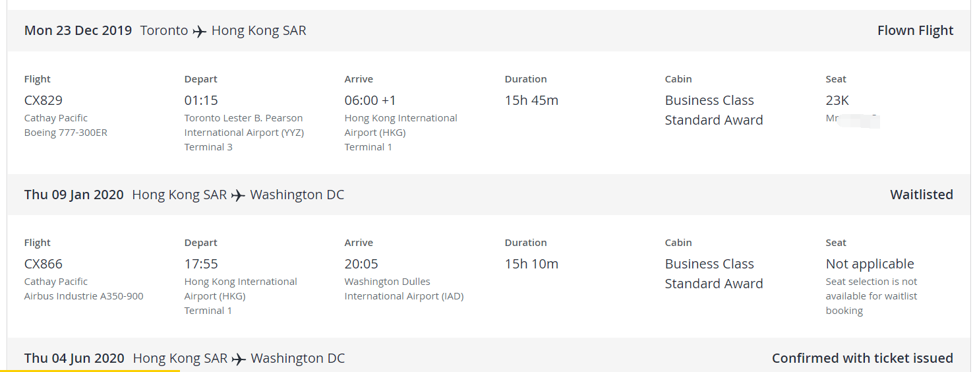
Task: Click the Mon 23 Dec 2019 date header
Action: pyautogui.click(x=78, y=30)
